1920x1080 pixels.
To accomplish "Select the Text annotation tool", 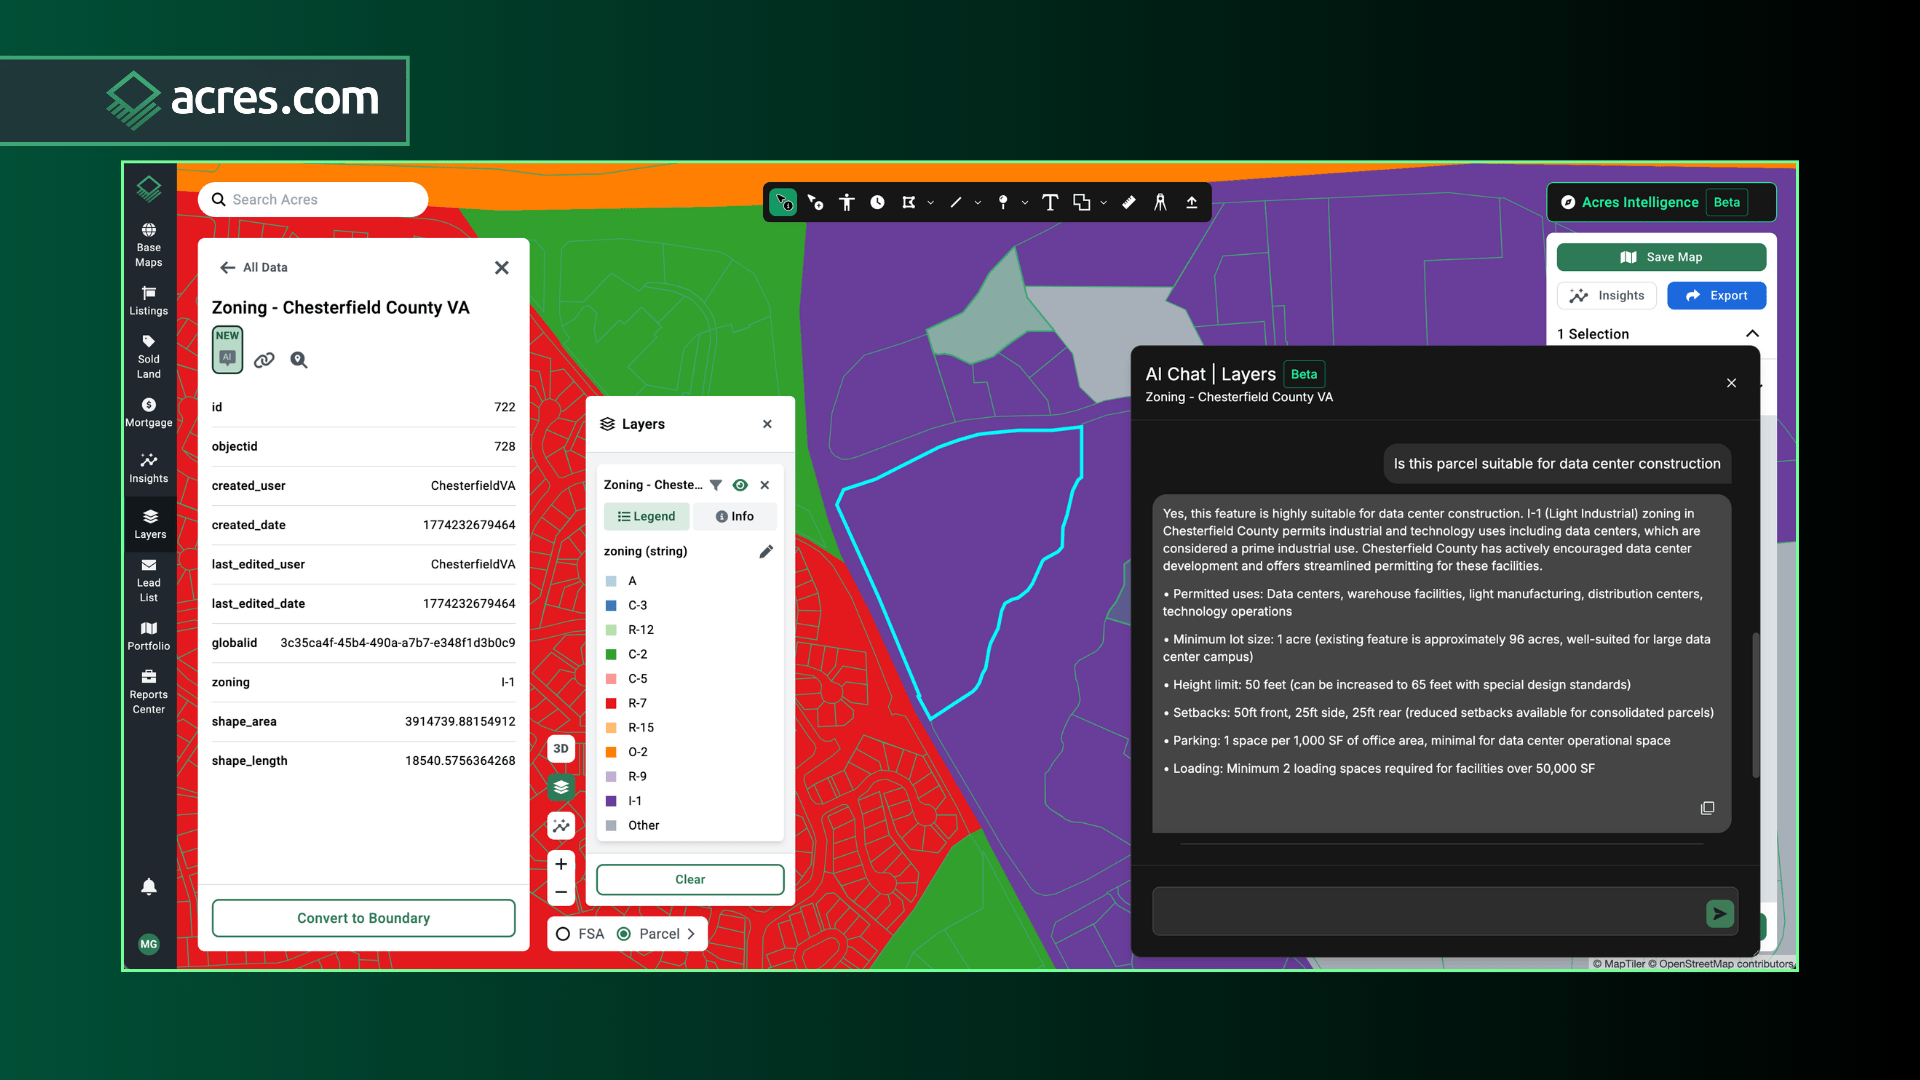I will coord(1050,202).
